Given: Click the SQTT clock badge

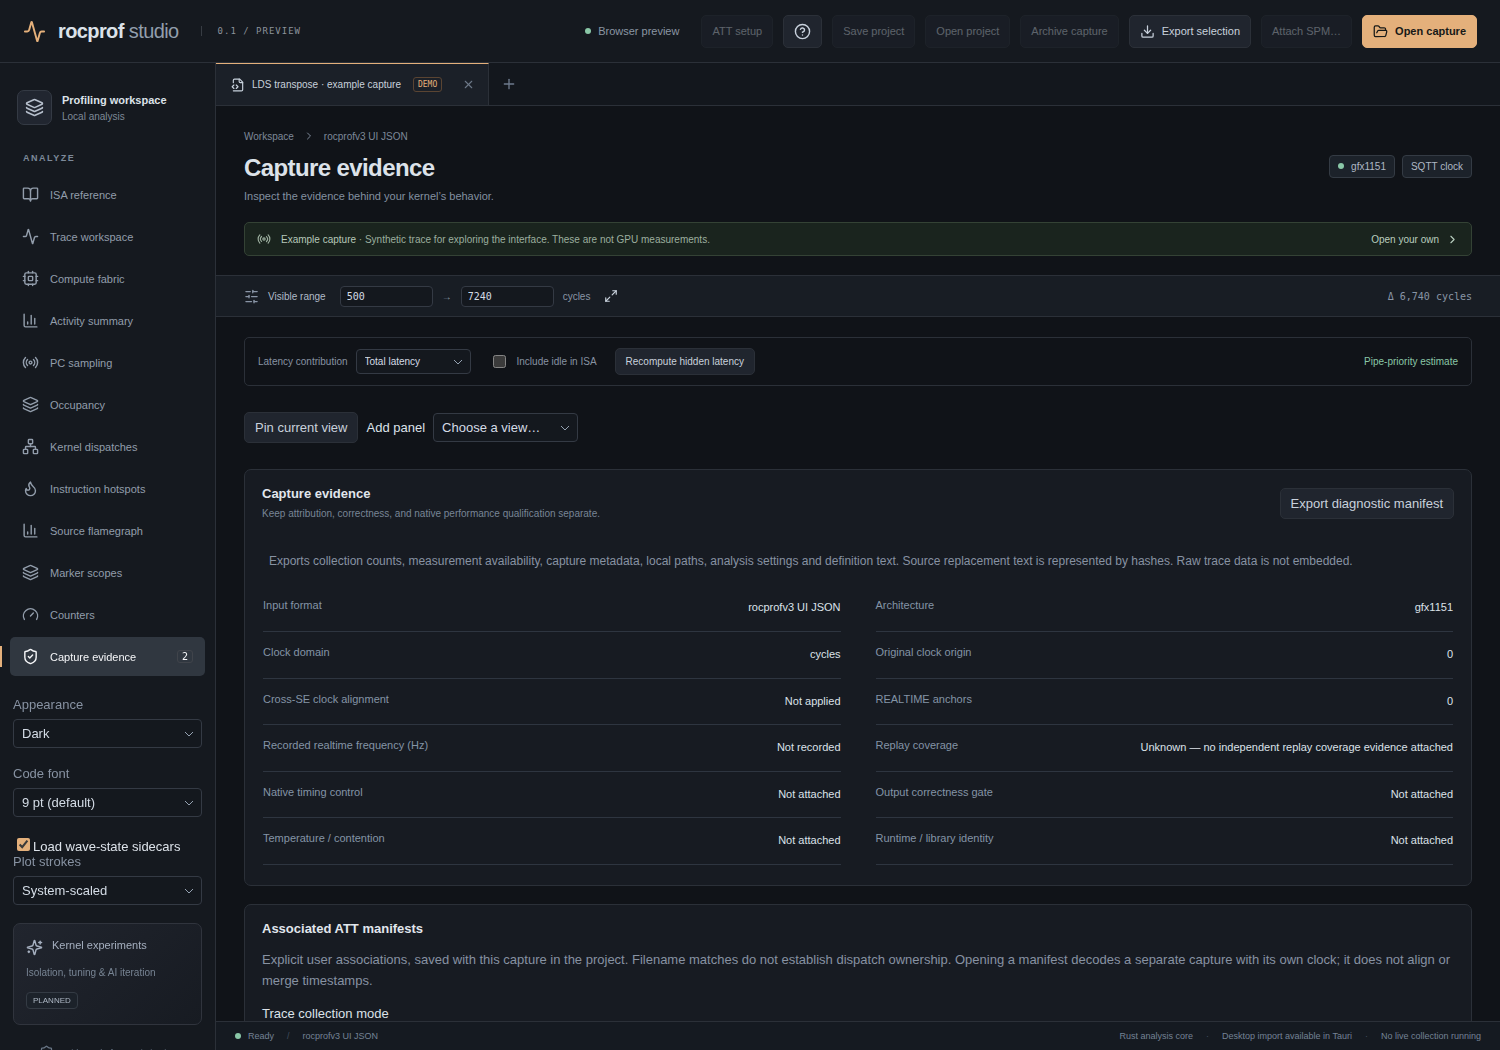Looking at the screenshot, I should tap(1437, 166).
